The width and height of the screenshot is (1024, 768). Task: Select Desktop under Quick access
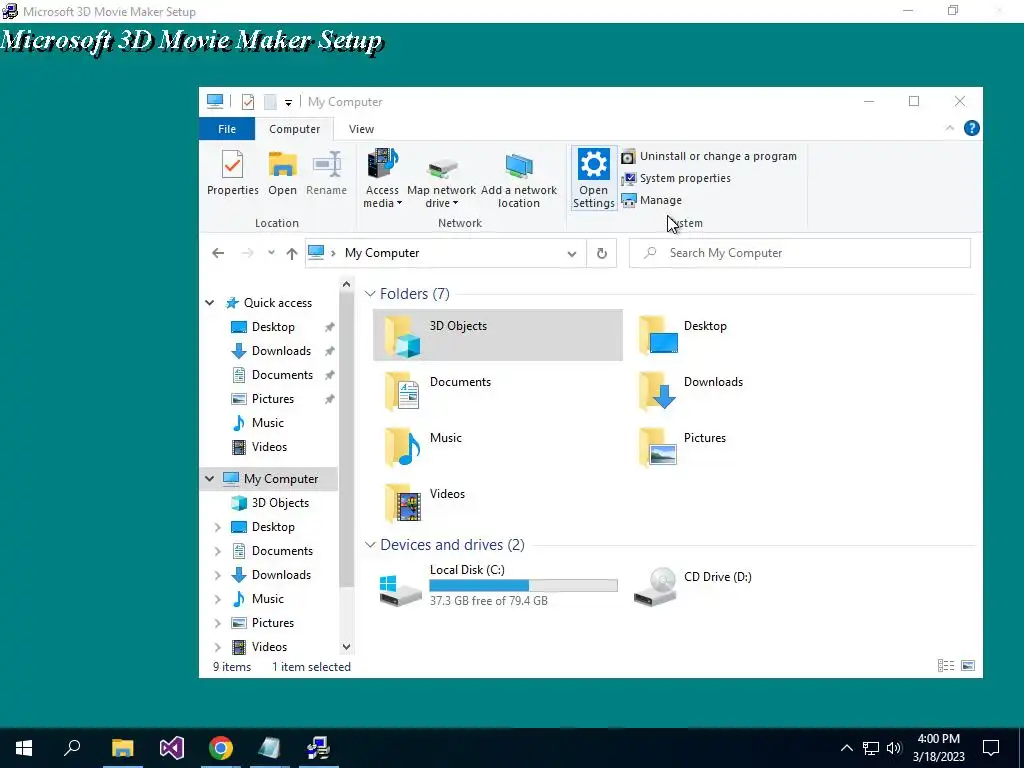click(273, 327)
